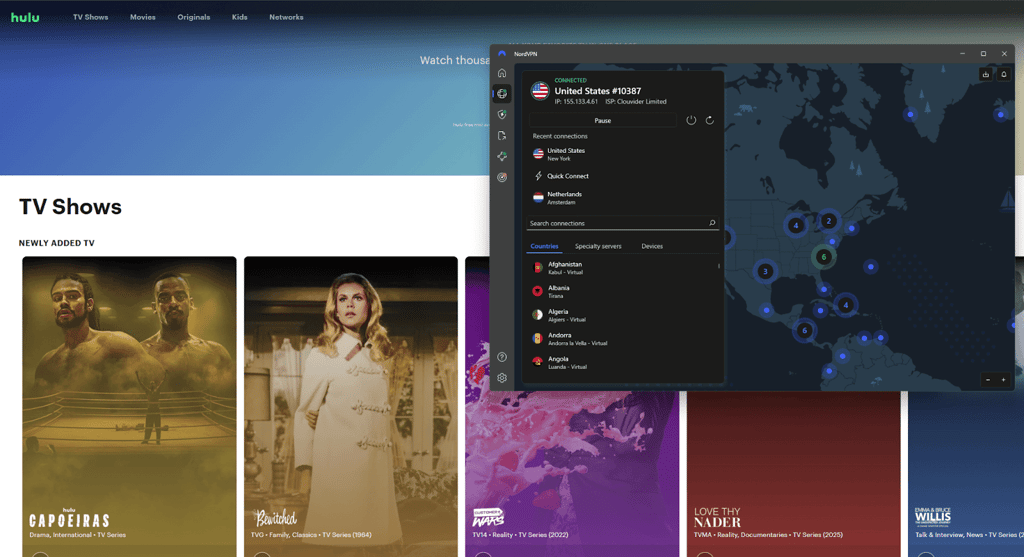Open the target radar icon in sidebar

pos(502,178)
